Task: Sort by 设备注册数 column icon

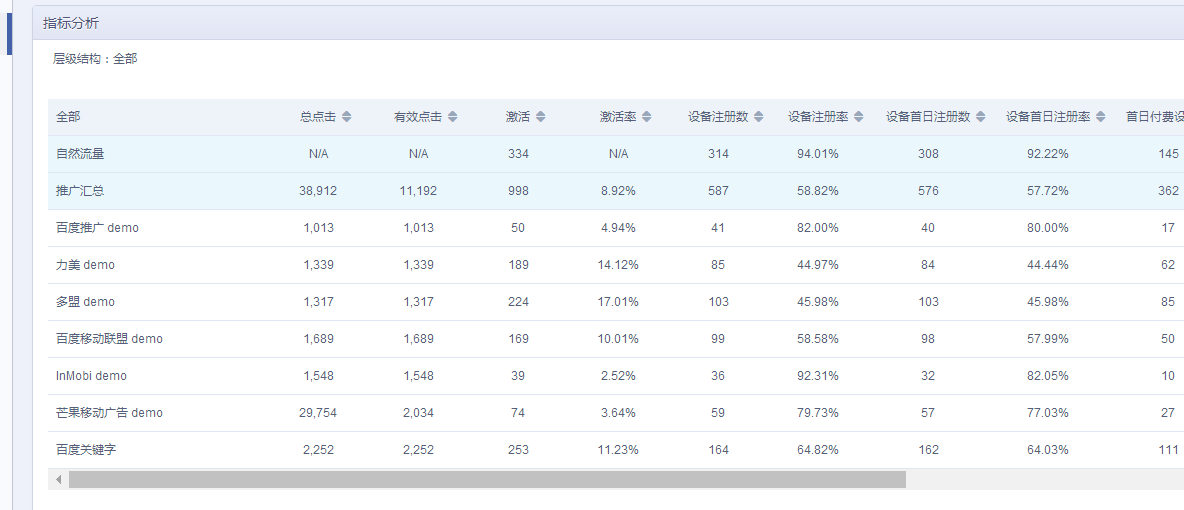Action: (x=758, y=117)
